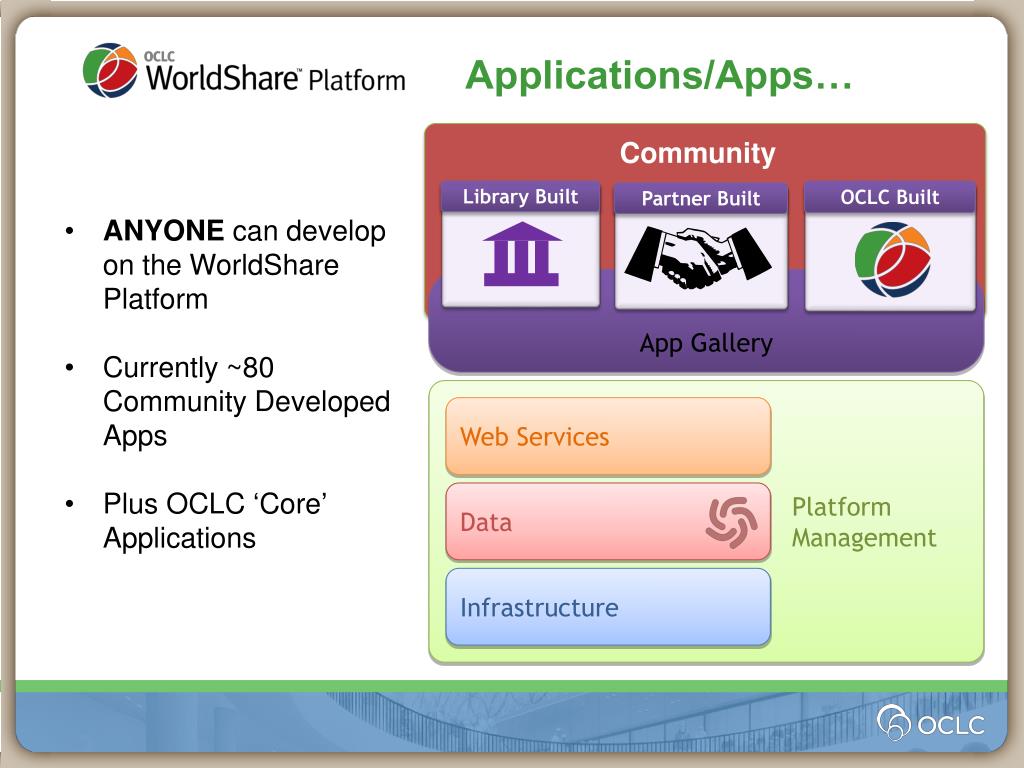Click the Web Services box
The width and height of the screenshot is (1024, 768).
608,436
